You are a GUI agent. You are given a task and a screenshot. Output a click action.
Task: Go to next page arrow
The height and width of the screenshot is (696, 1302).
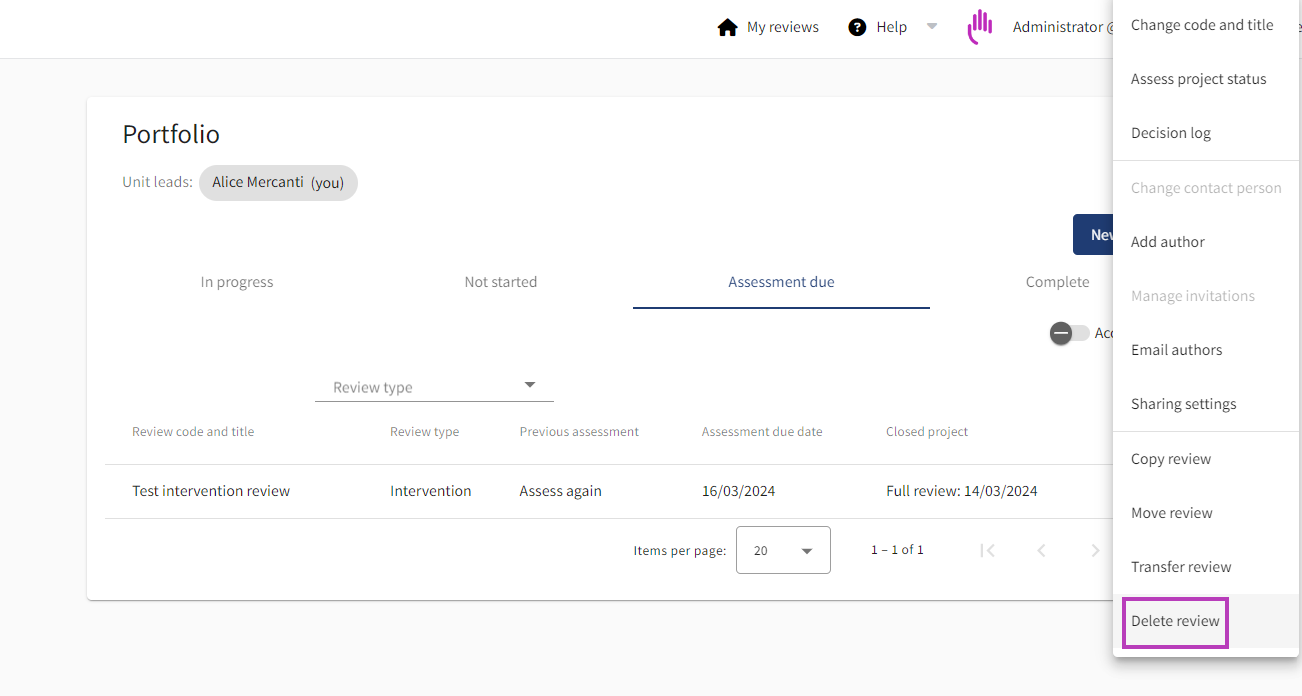click(1095, 550)
